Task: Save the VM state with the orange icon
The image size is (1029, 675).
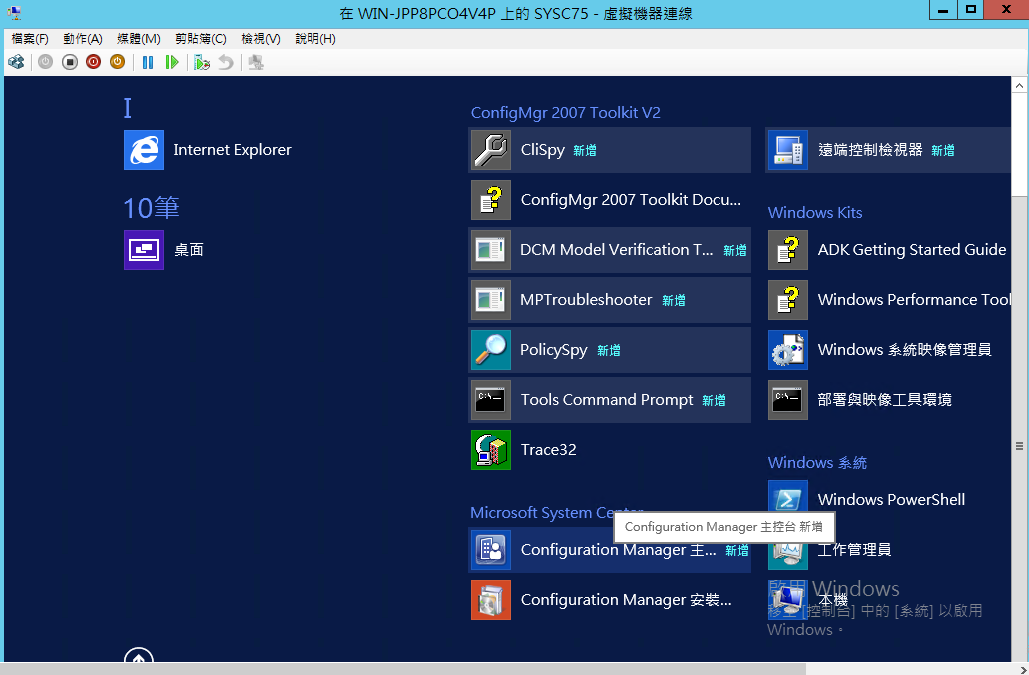Action: click(117, 62)
